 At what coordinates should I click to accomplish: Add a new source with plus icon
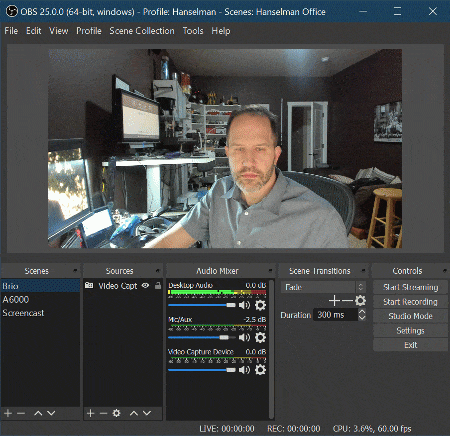pyautogui.click(x=90, y=413)
